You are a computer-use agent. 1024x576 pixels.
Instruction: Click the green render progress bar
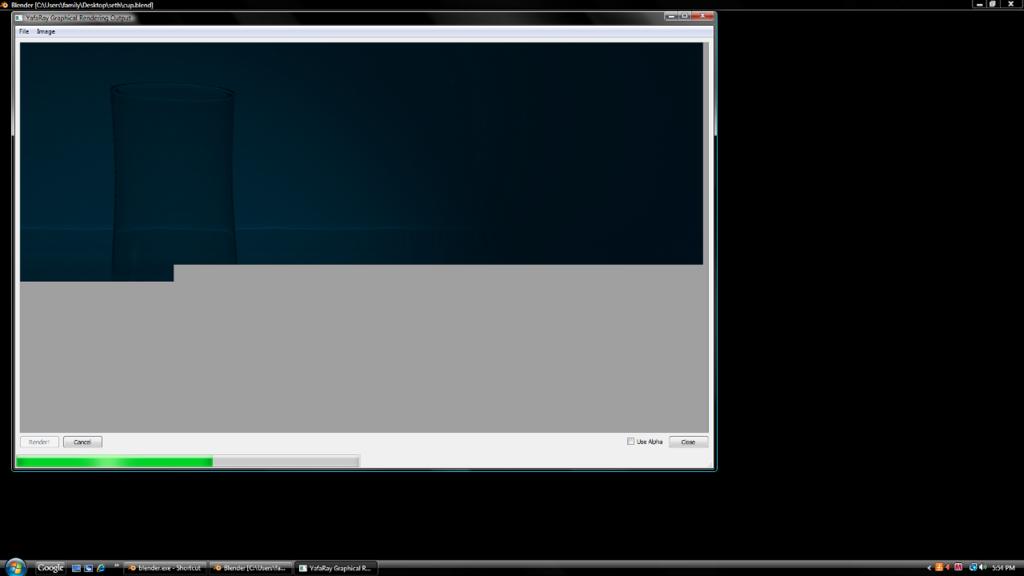click(187, 462)
